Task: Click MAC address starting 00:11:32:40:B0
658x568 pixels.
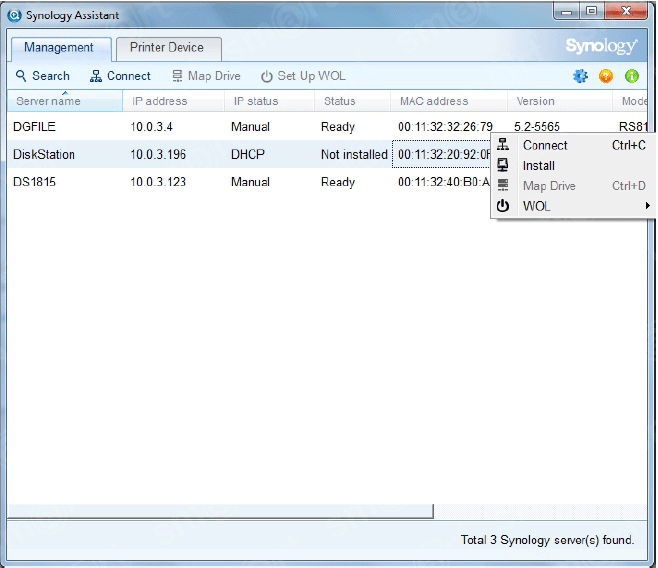Action: click(x=444, y=182)
